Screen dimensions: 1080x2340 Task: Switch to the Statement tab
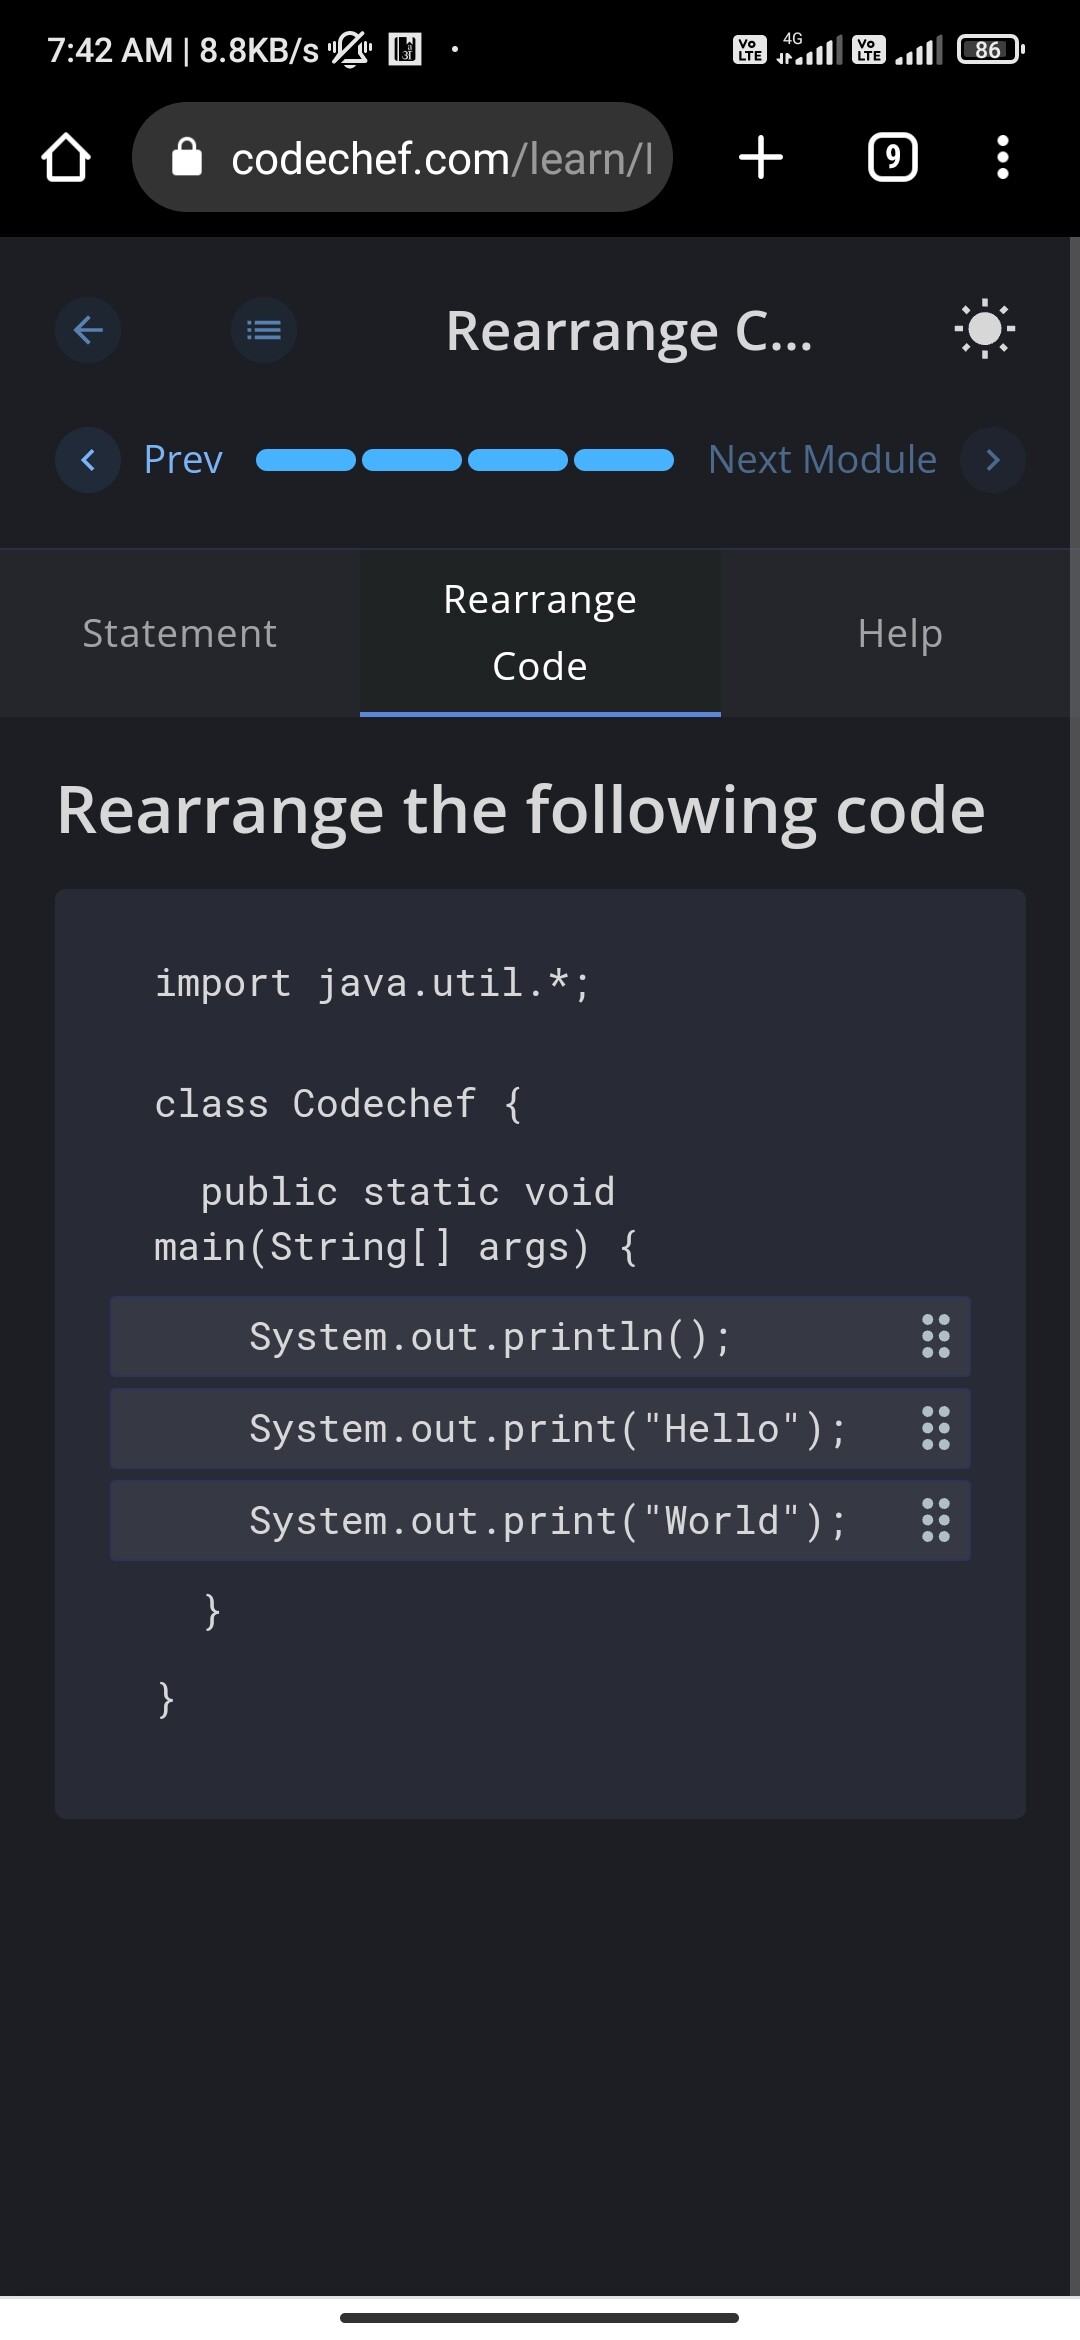pyautogui.click(x=180, y=633)
